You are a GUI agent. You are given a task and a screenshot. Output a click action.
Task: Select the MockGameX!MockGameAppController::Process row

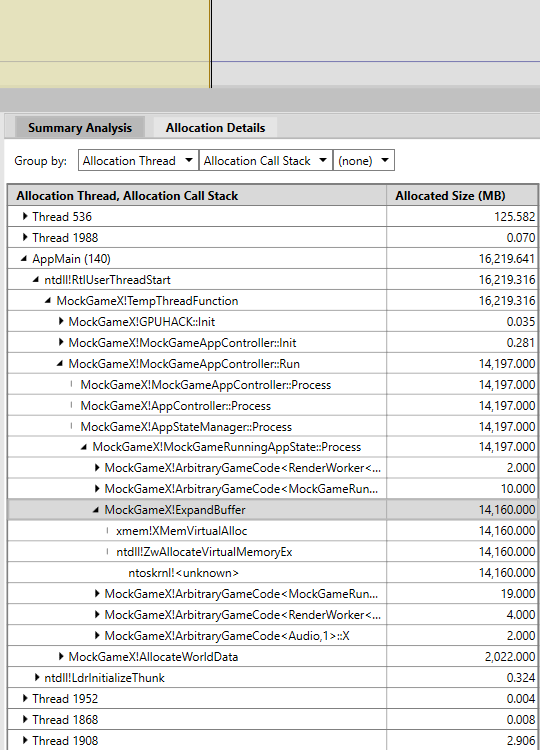tap(273, 385)
